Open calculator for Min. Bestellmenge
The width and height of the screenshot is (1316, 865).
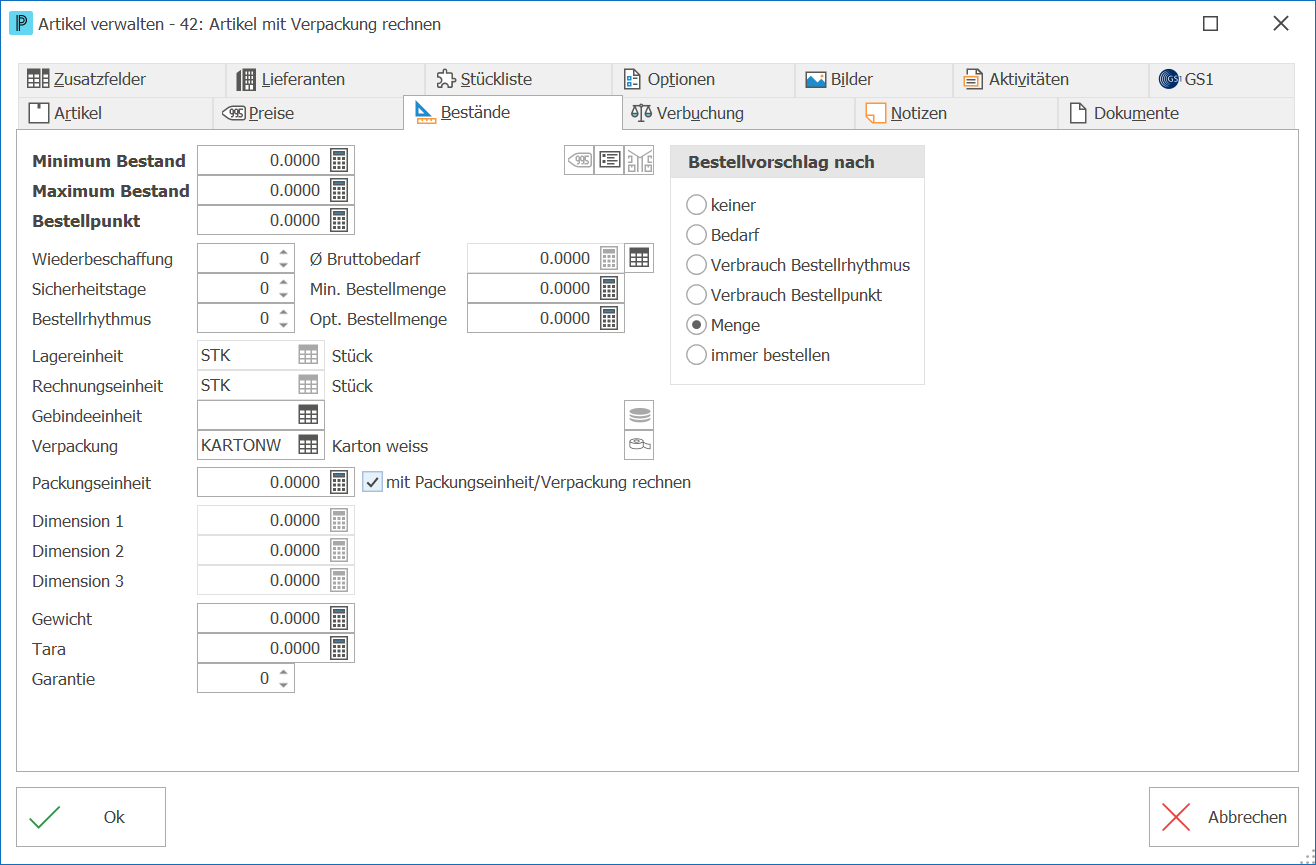(609, 288)
